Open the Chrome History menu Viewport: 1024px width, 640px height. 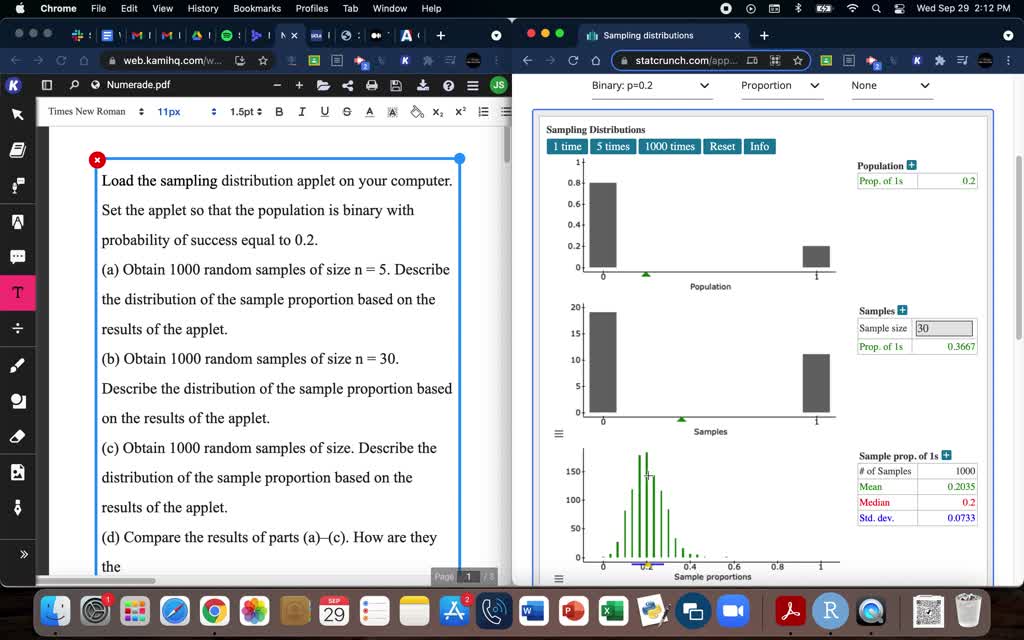pyautogui.click(x=202, y=8)
